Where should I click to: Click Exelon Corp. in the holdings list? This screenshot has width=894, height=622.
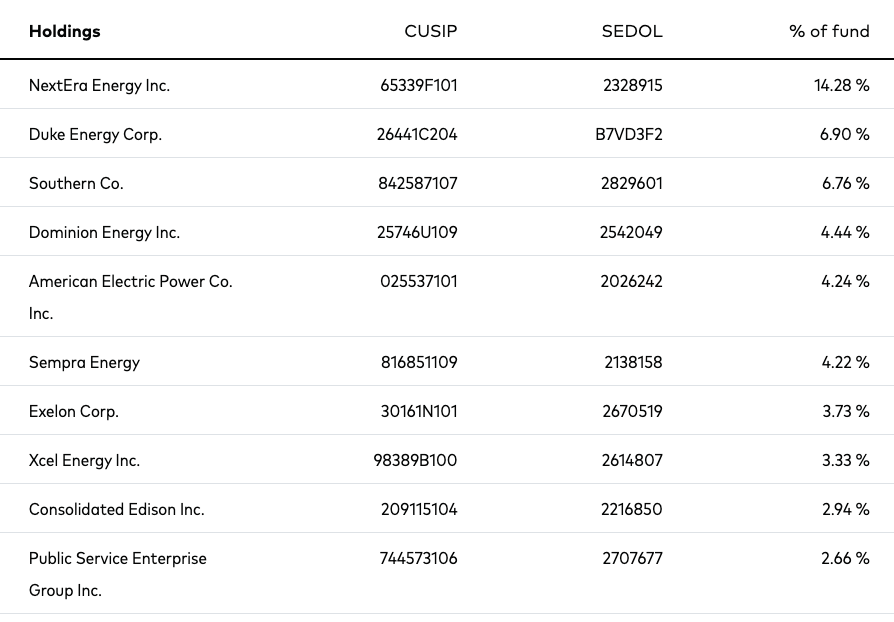point(74,412)
